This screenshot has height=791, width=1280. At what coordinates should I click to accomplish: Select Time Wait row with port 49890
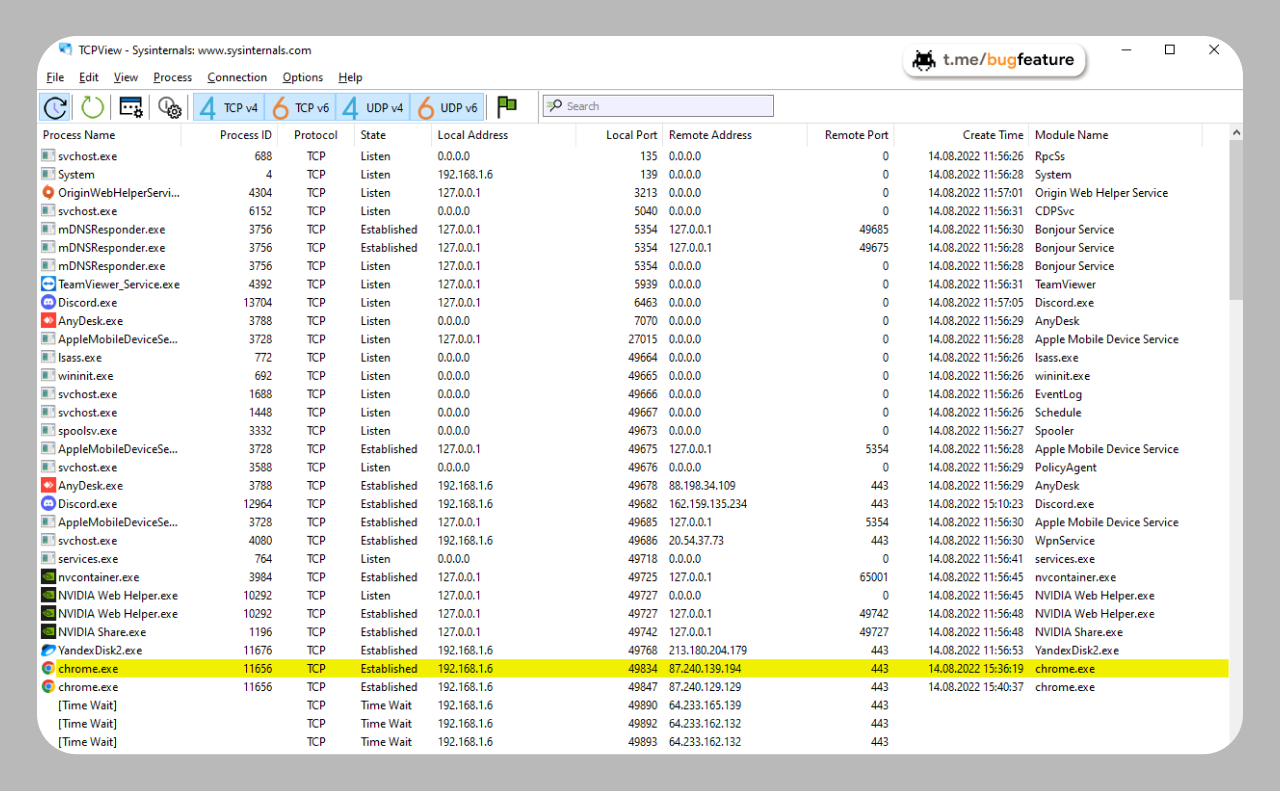point(634,705)
